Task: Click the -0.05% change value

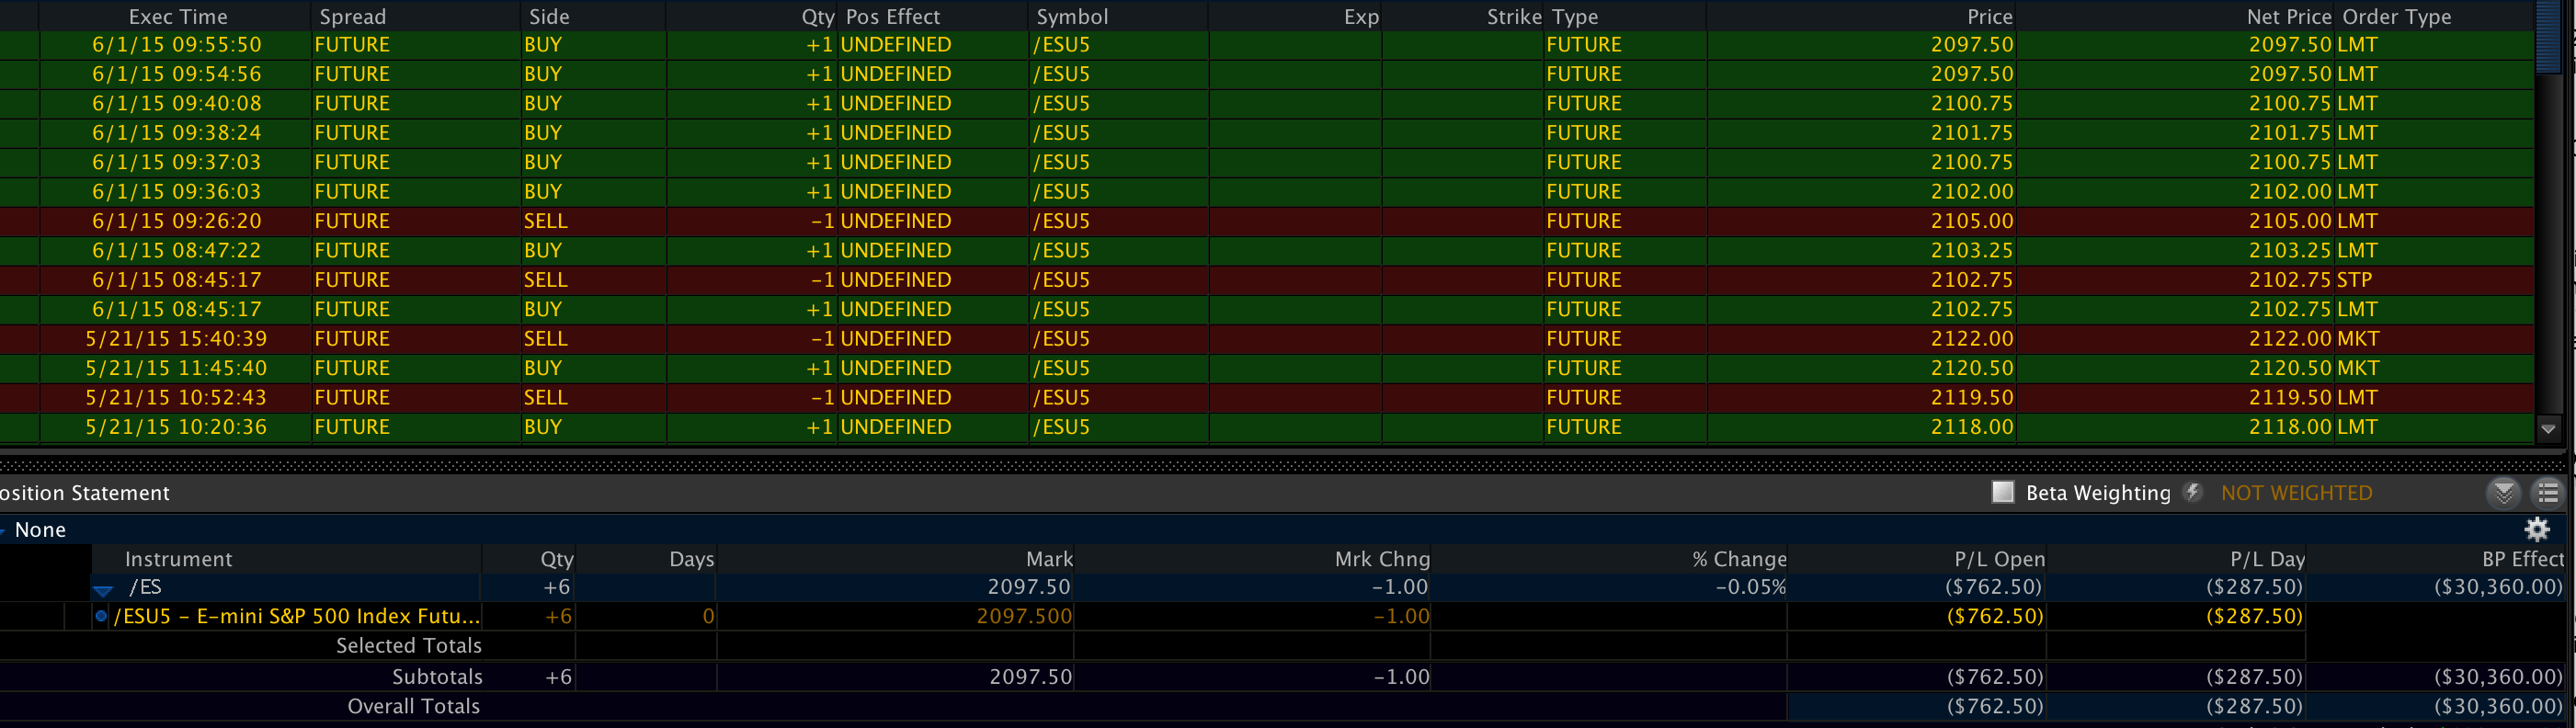Action: (1750, 587)
